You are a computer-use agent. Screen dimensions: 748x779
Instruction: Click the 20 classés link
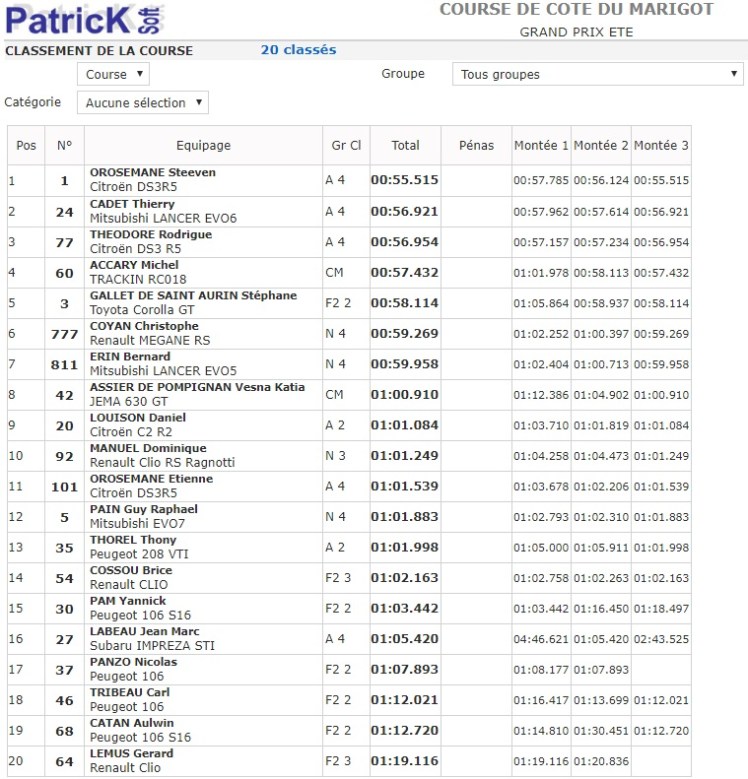298,50
